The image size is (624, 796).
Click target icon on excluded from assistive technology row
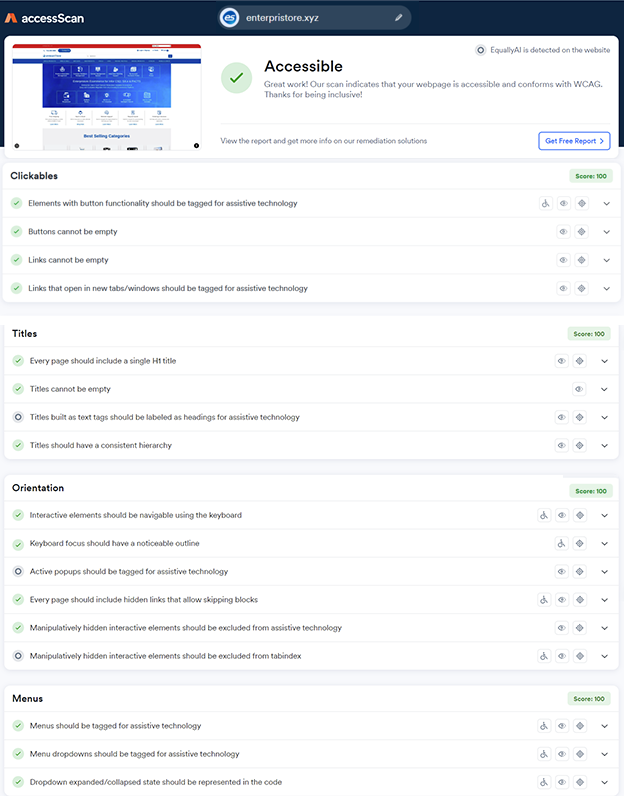(x=580, y=628)
